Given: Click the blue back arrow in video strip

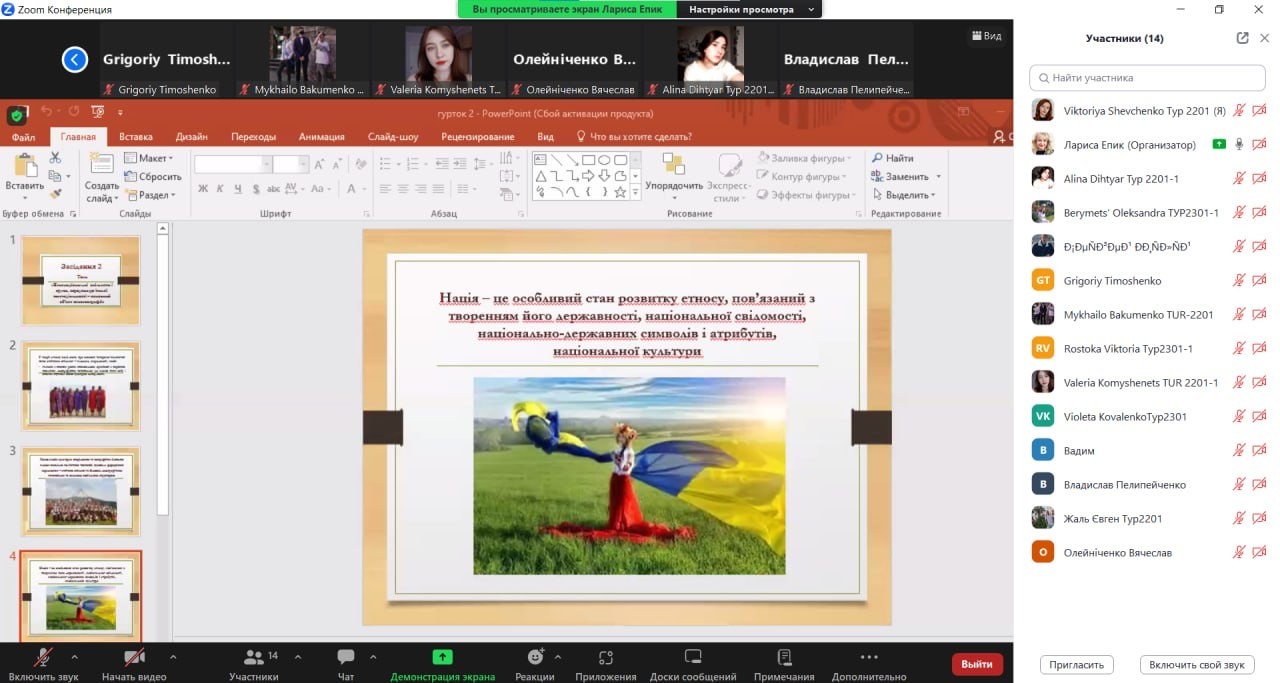Looking at the screenshot, I should 75,60.
